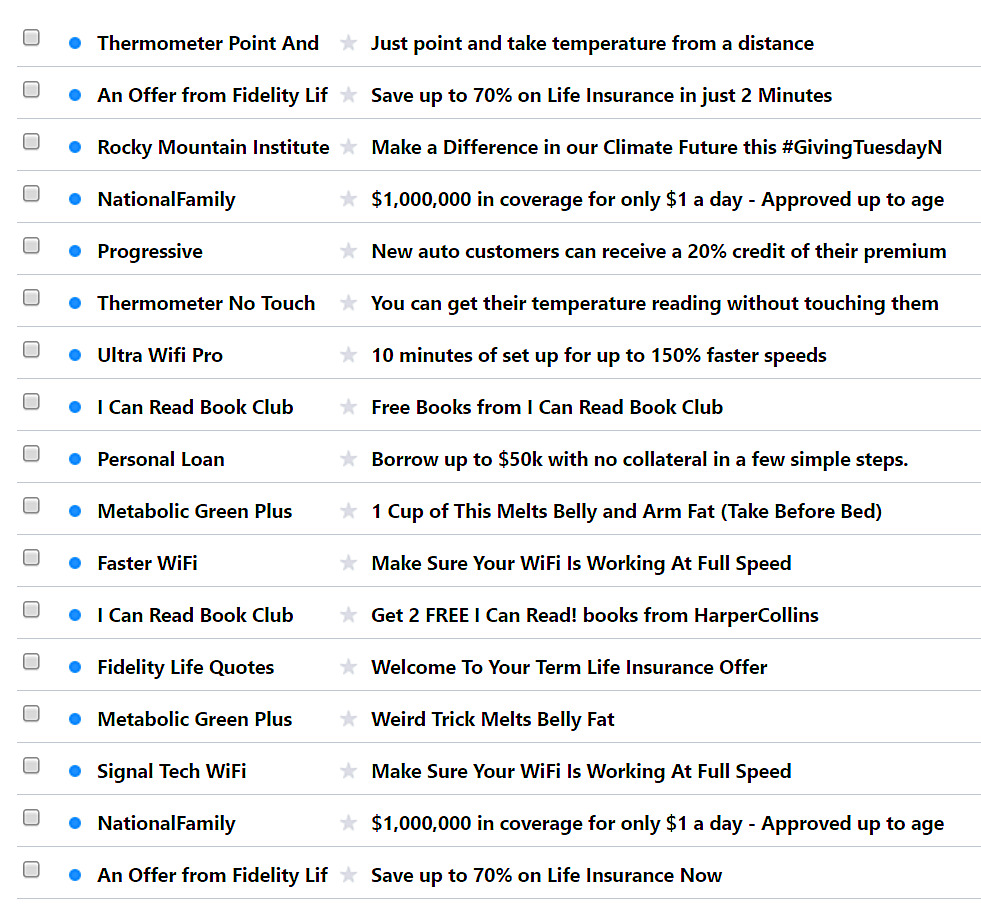The height and width of the screenshot is (911, 981).
Task: Check the Personal Loan email checkbox
Action: (31, 453)
